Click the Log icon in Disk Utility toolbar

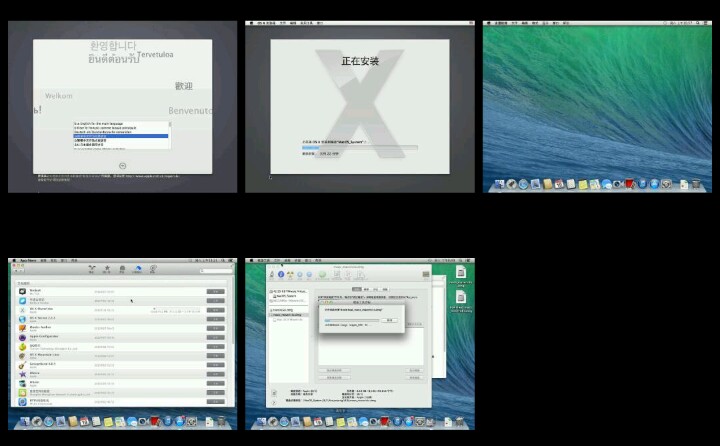pyautogui.click(x=426, y=274)
